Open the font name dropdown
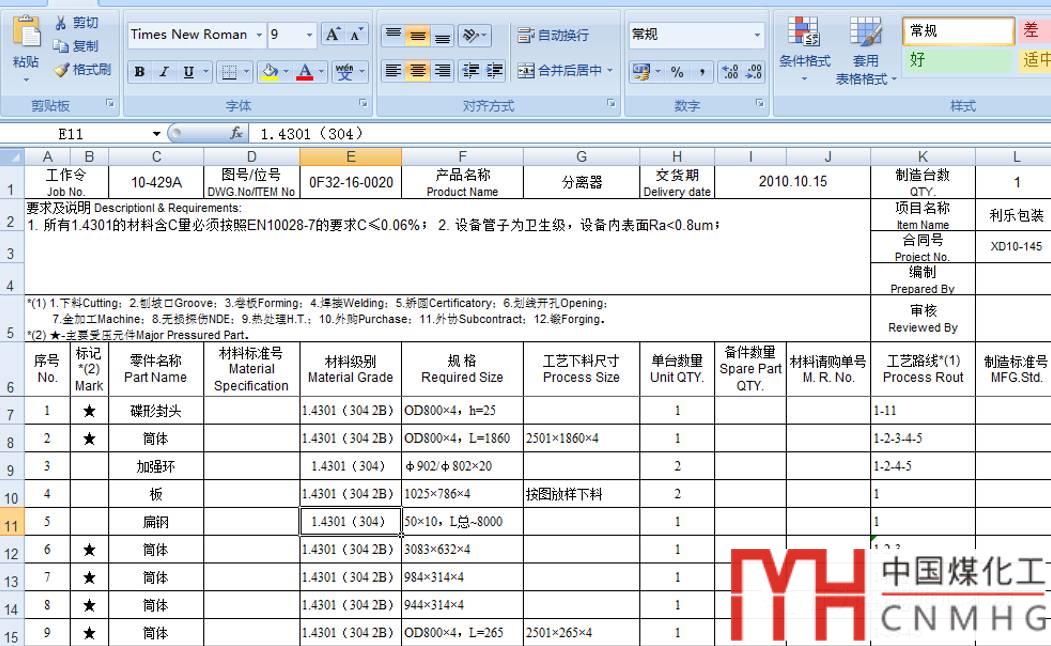This screenshot has width=1051, height=646. [x=259, y=35]
